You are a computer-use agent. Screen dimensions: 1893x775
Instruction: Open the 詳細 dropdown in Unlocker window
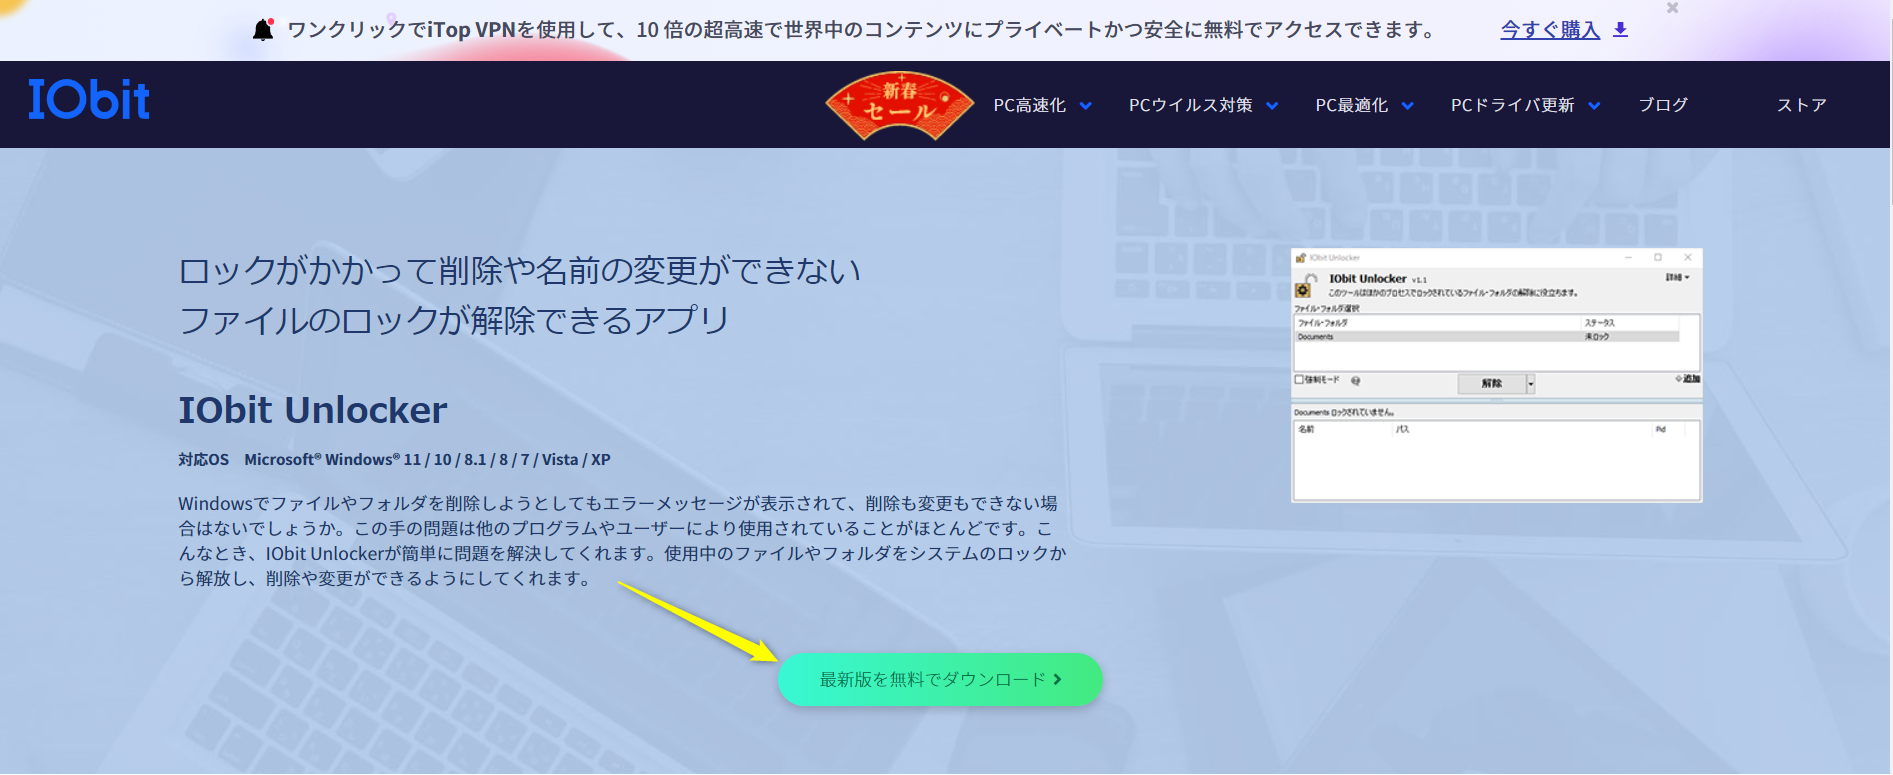1677,277
